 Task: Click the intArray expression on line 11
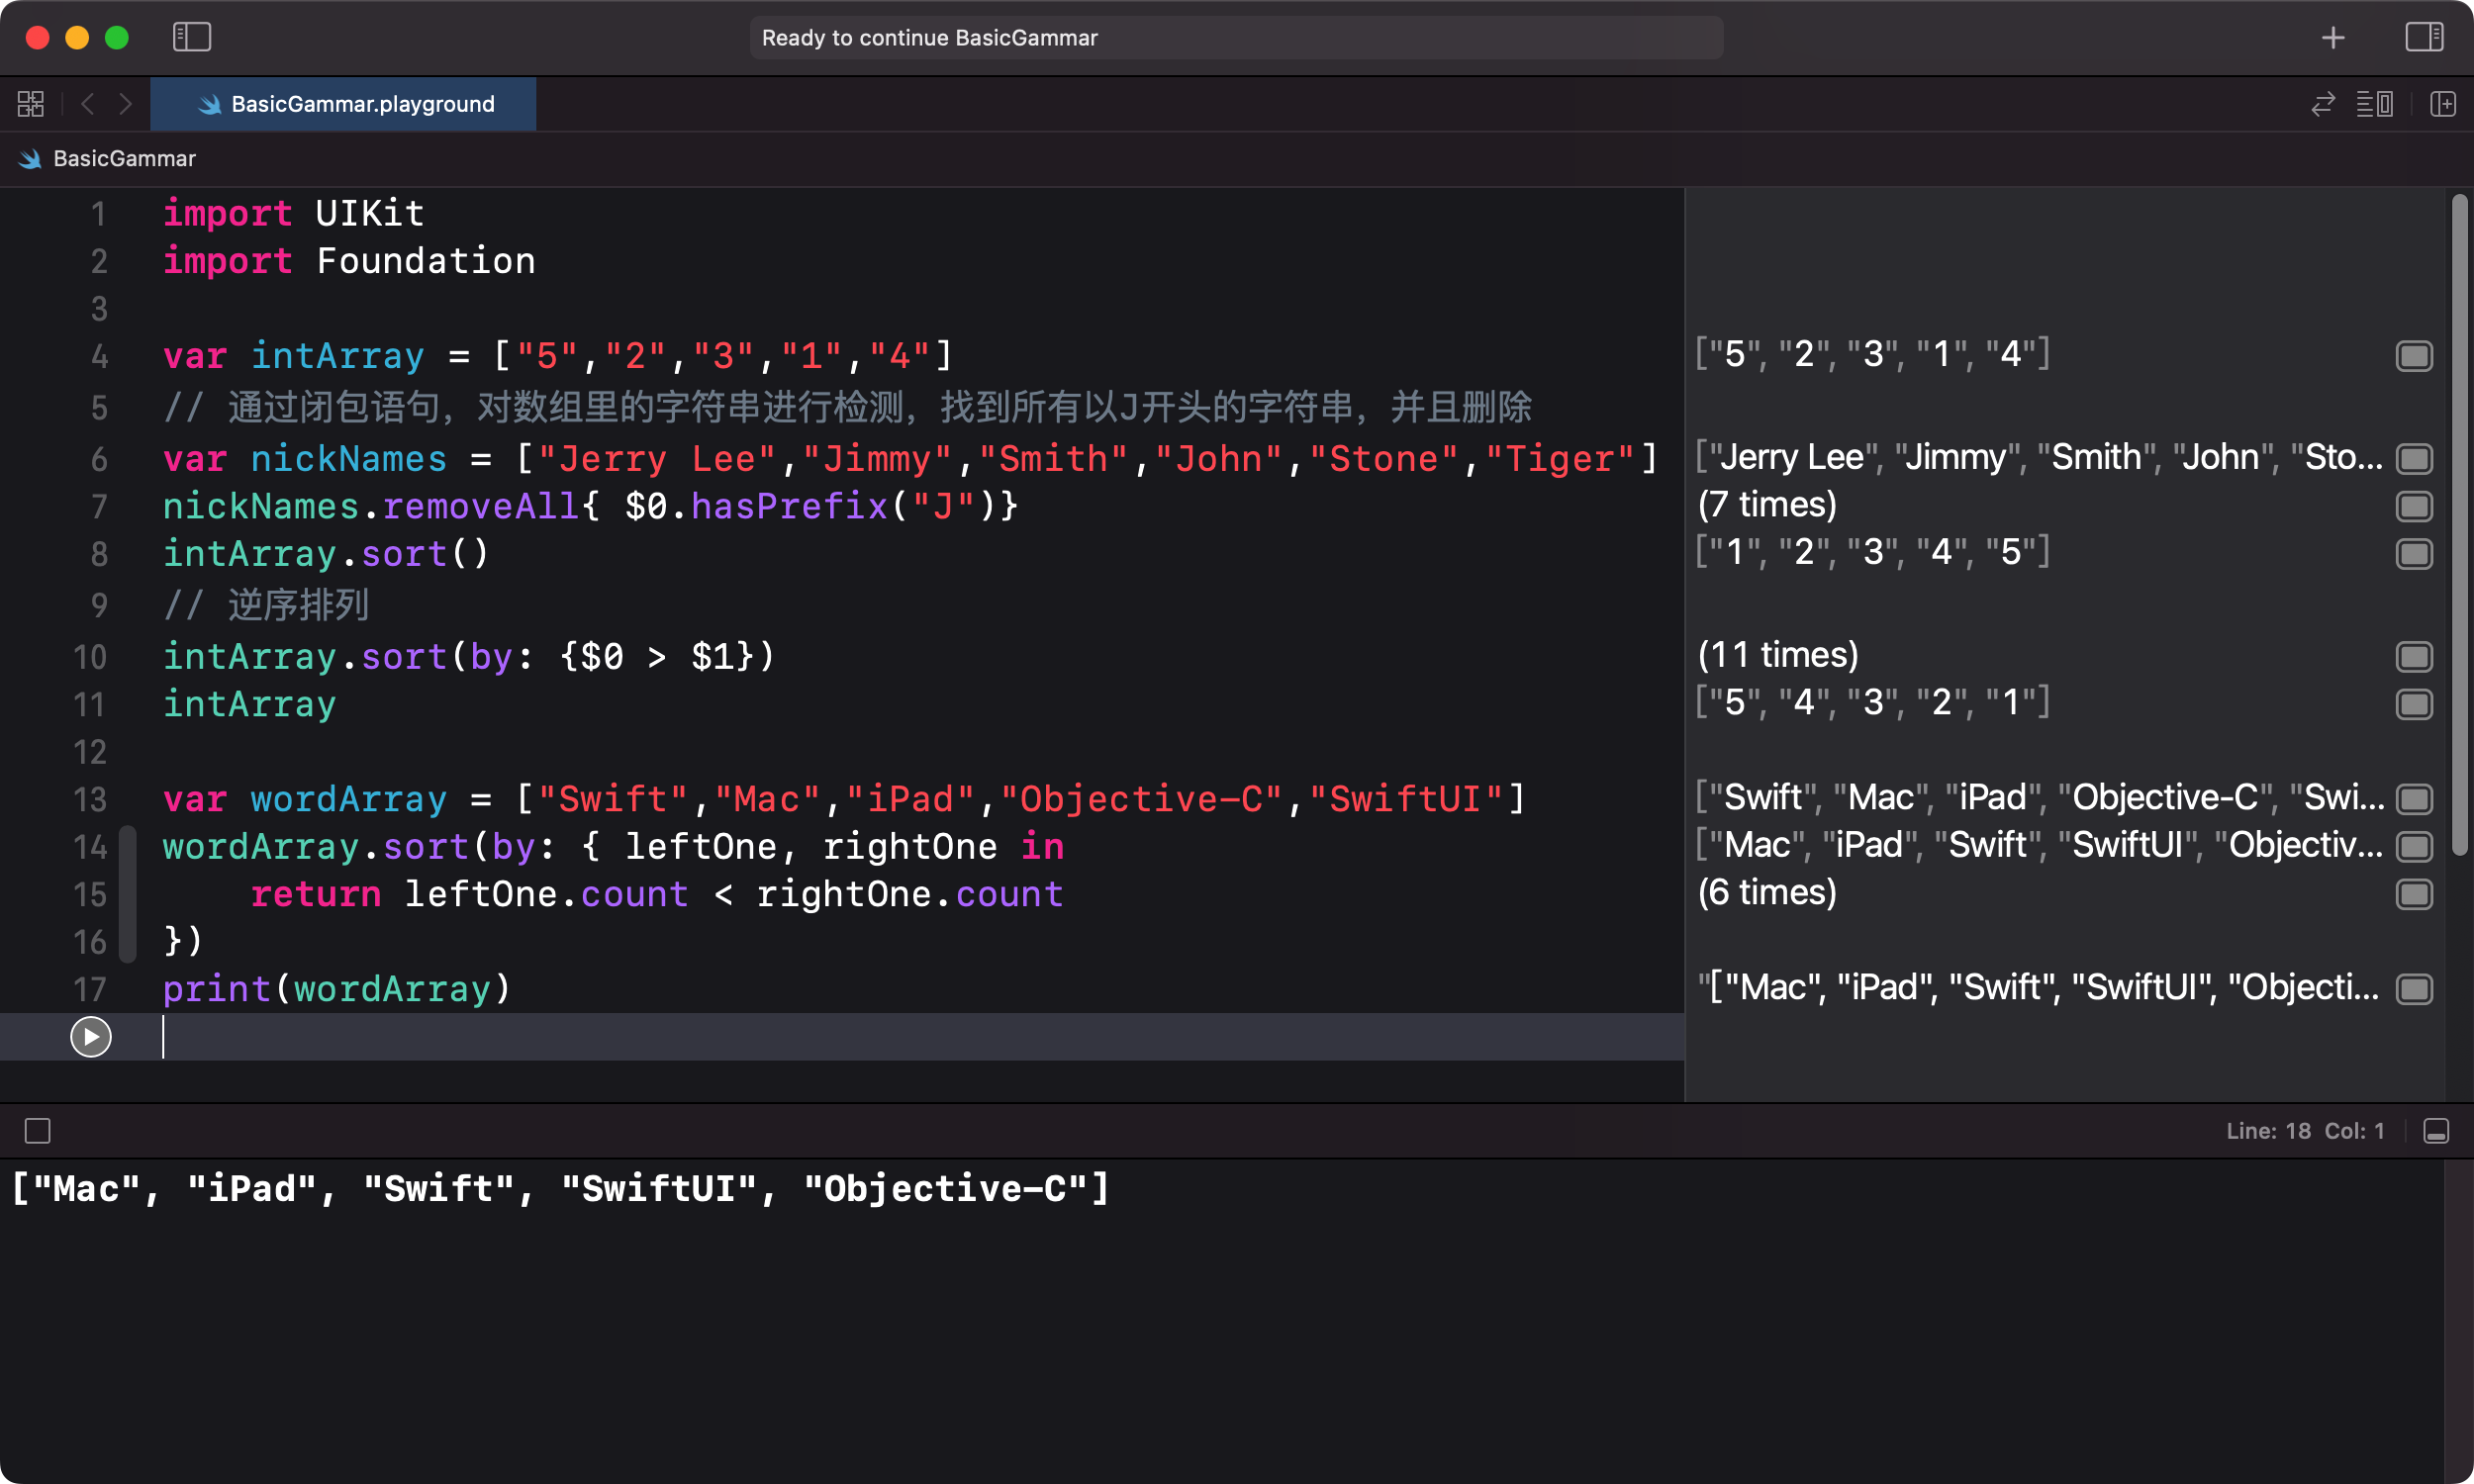click(250, 704)
